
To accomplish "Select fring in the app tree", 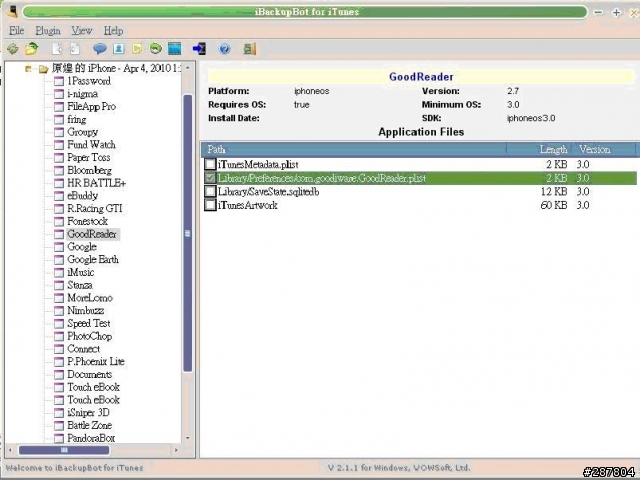I will tap(77, 119).
